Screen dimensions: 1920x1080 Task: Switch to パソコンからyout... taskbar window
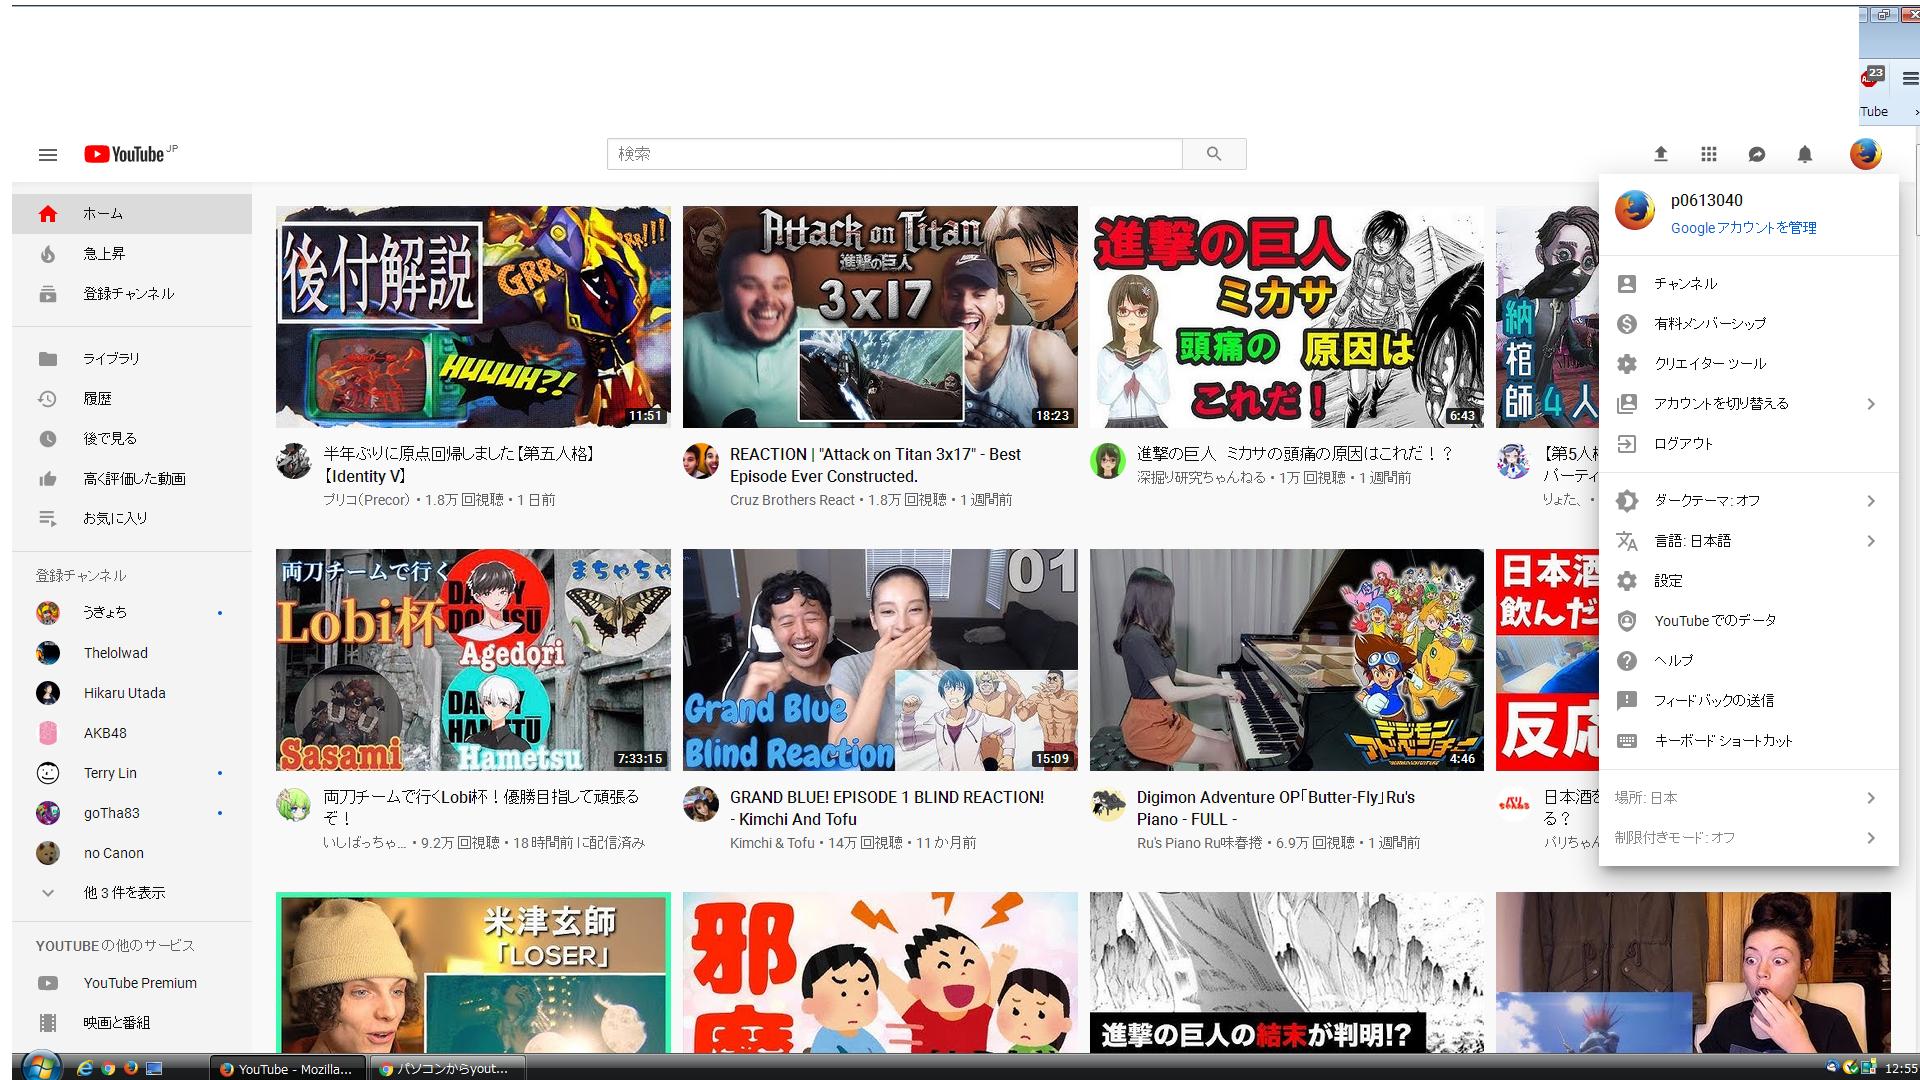point(447,1068)
